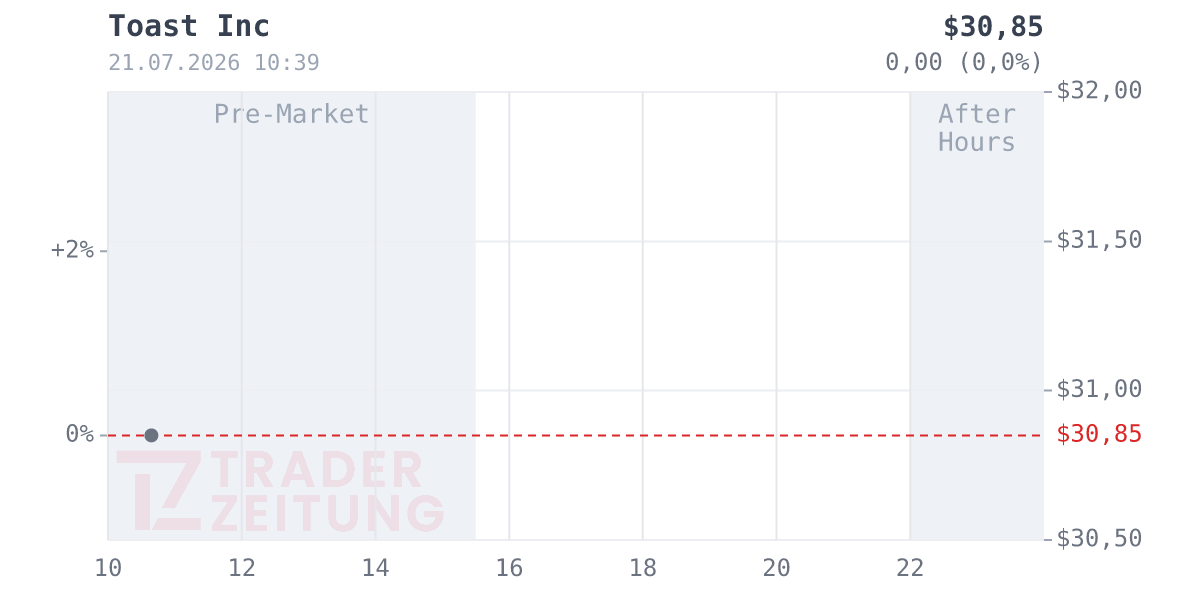
Task: Click the $31,50 price axis label
Action: (x=1099, y=240)
